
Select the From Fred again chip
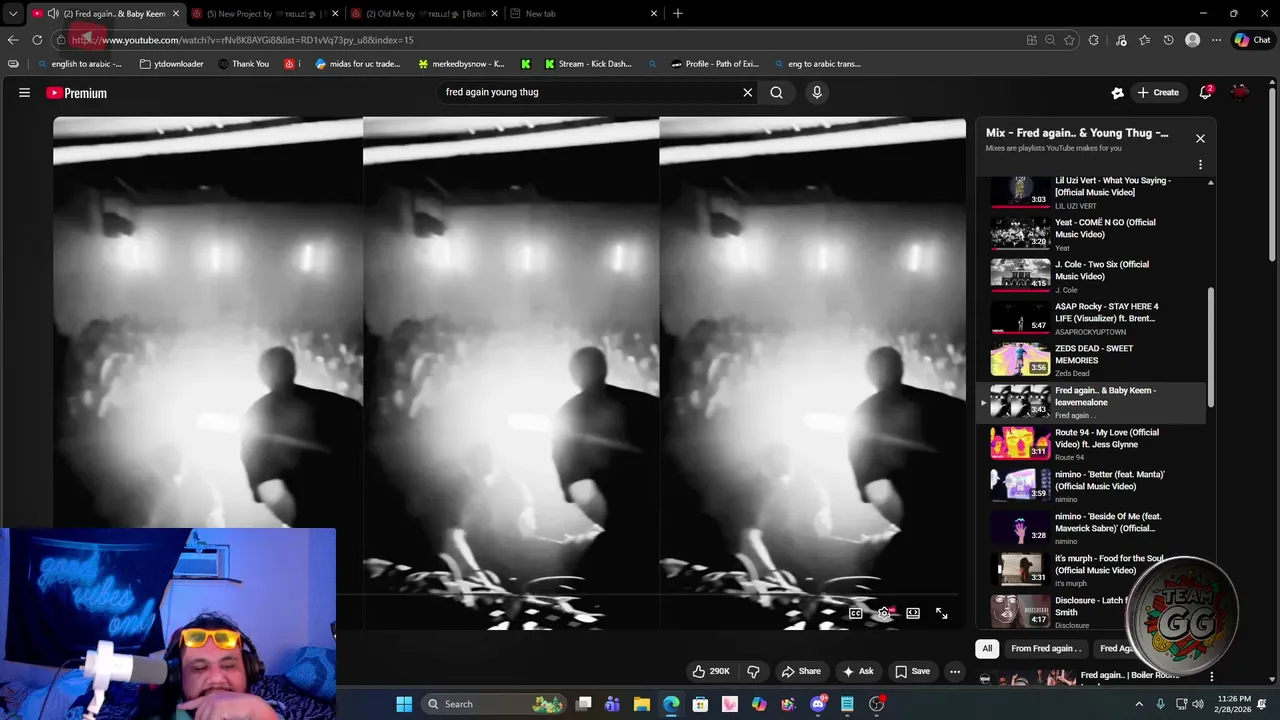(x=1046, y=648)
